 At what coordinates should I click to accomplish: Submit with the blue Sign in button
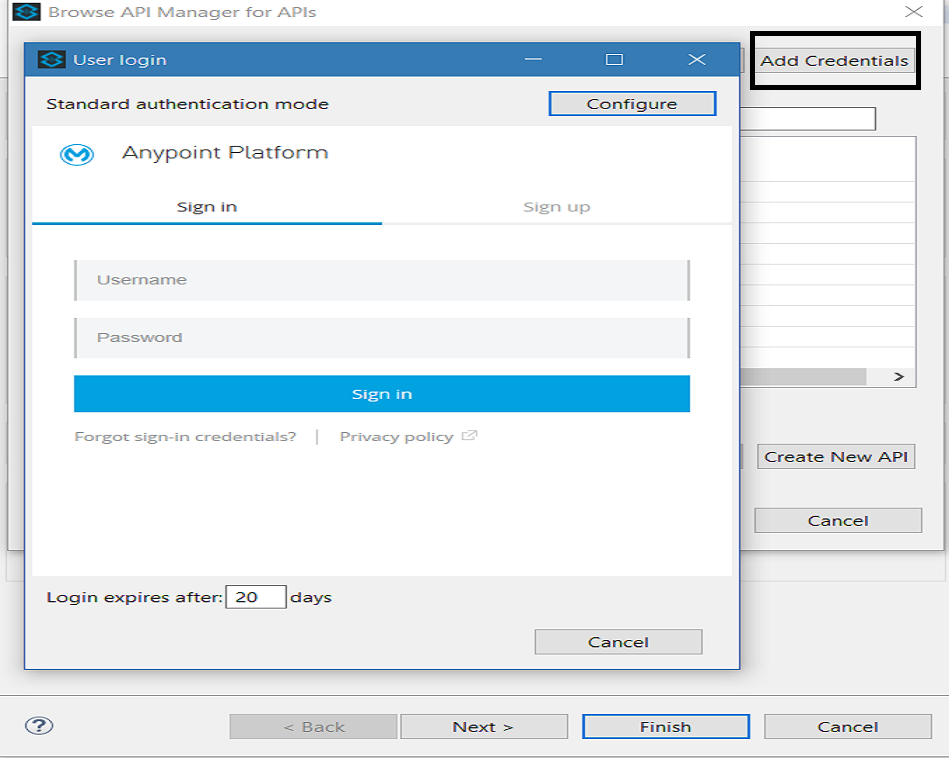382,394
